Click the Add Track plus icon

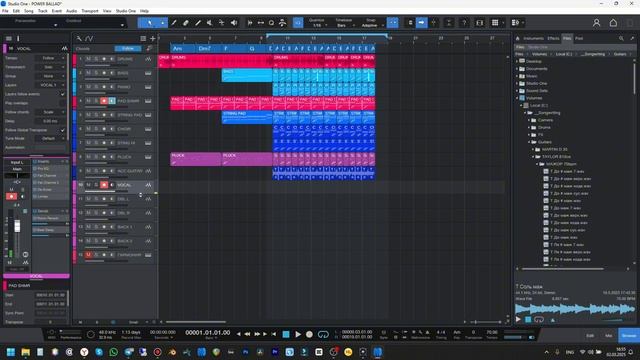coord(153,38)
